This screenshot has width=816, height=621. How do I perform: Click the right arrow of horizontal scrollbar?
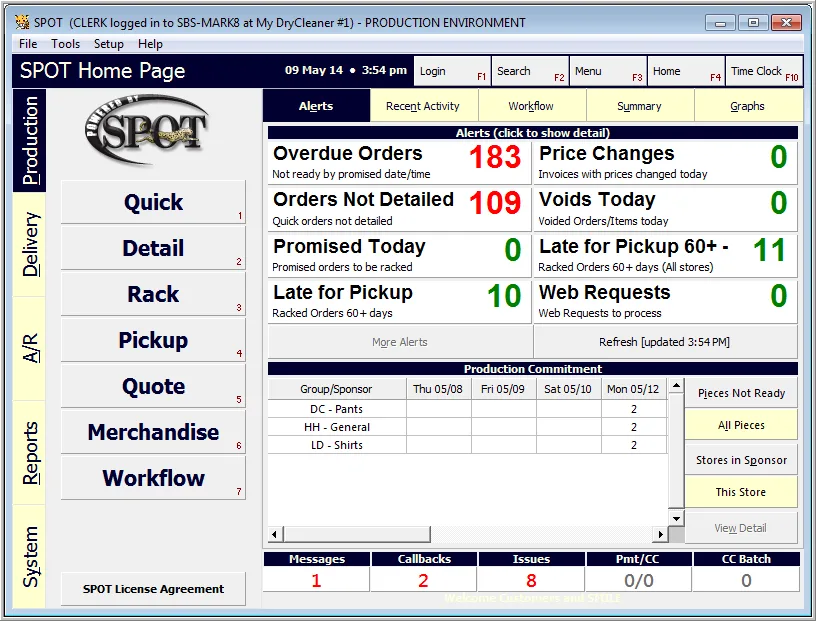point(660,534)
